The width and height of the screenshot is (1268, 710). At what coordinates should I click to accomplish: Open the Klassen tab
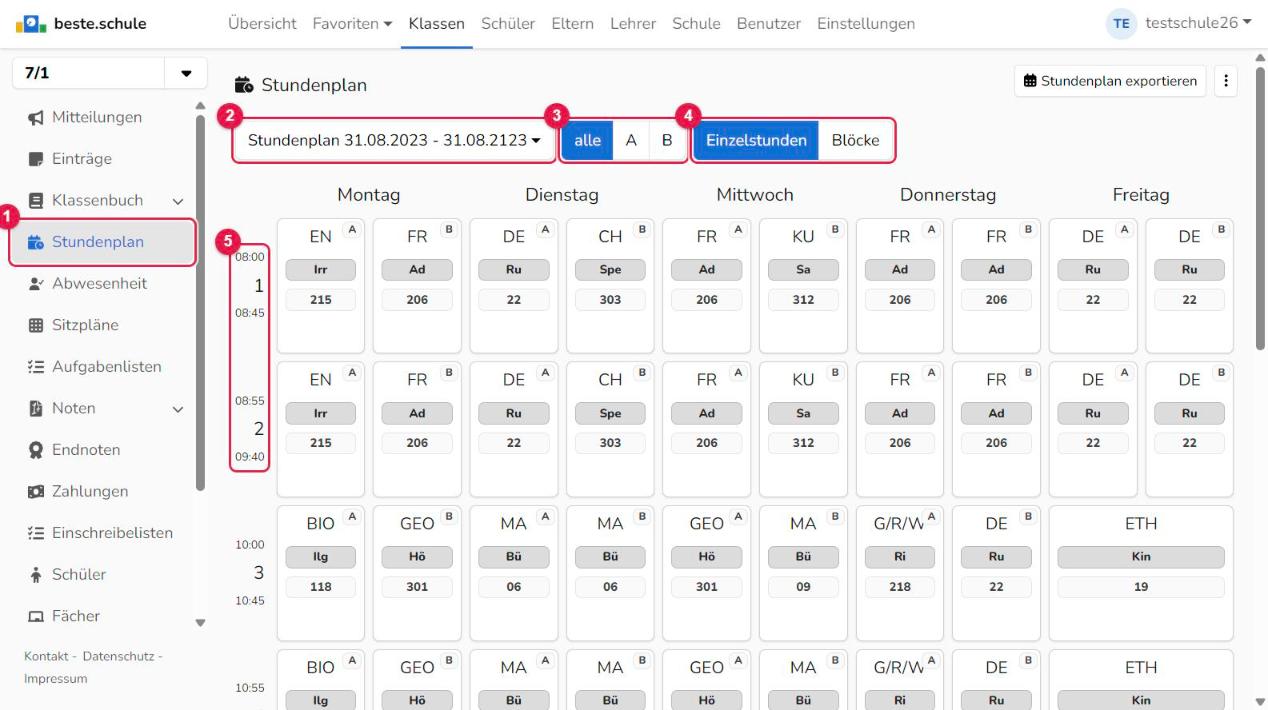click(436, 24)
